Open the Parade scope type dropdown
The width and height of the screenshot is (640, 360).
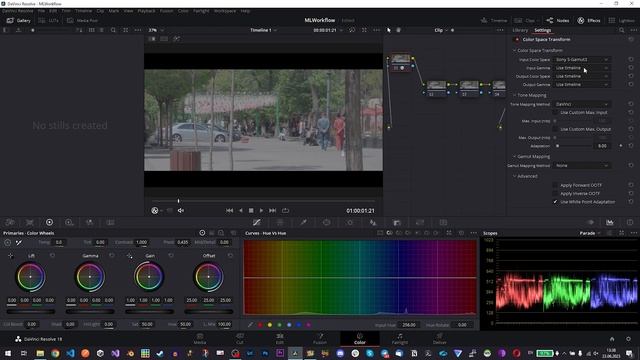click(590, 233)
